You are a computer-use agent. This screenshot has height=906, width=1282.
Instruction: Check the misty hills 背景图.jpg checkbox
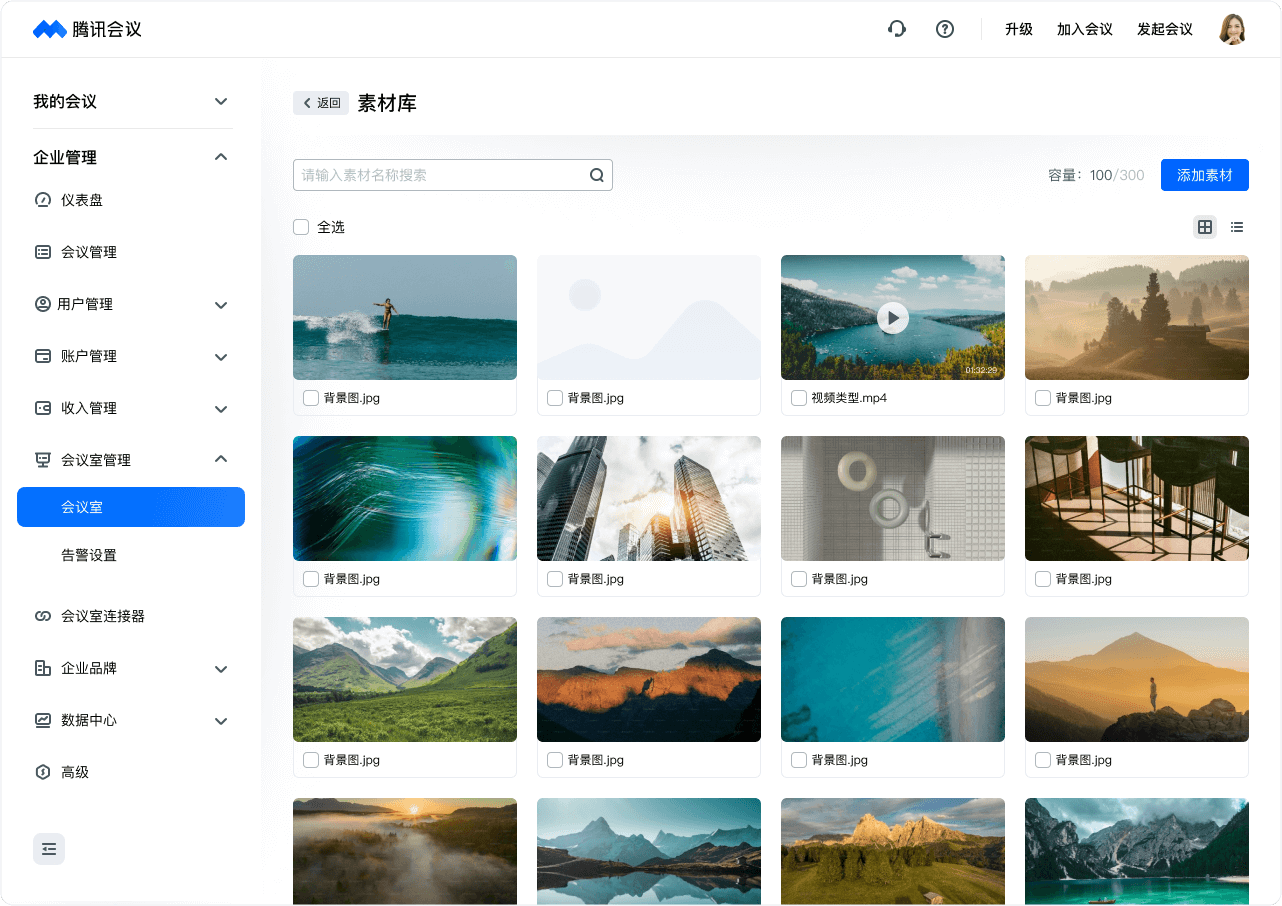[1043, 398]
